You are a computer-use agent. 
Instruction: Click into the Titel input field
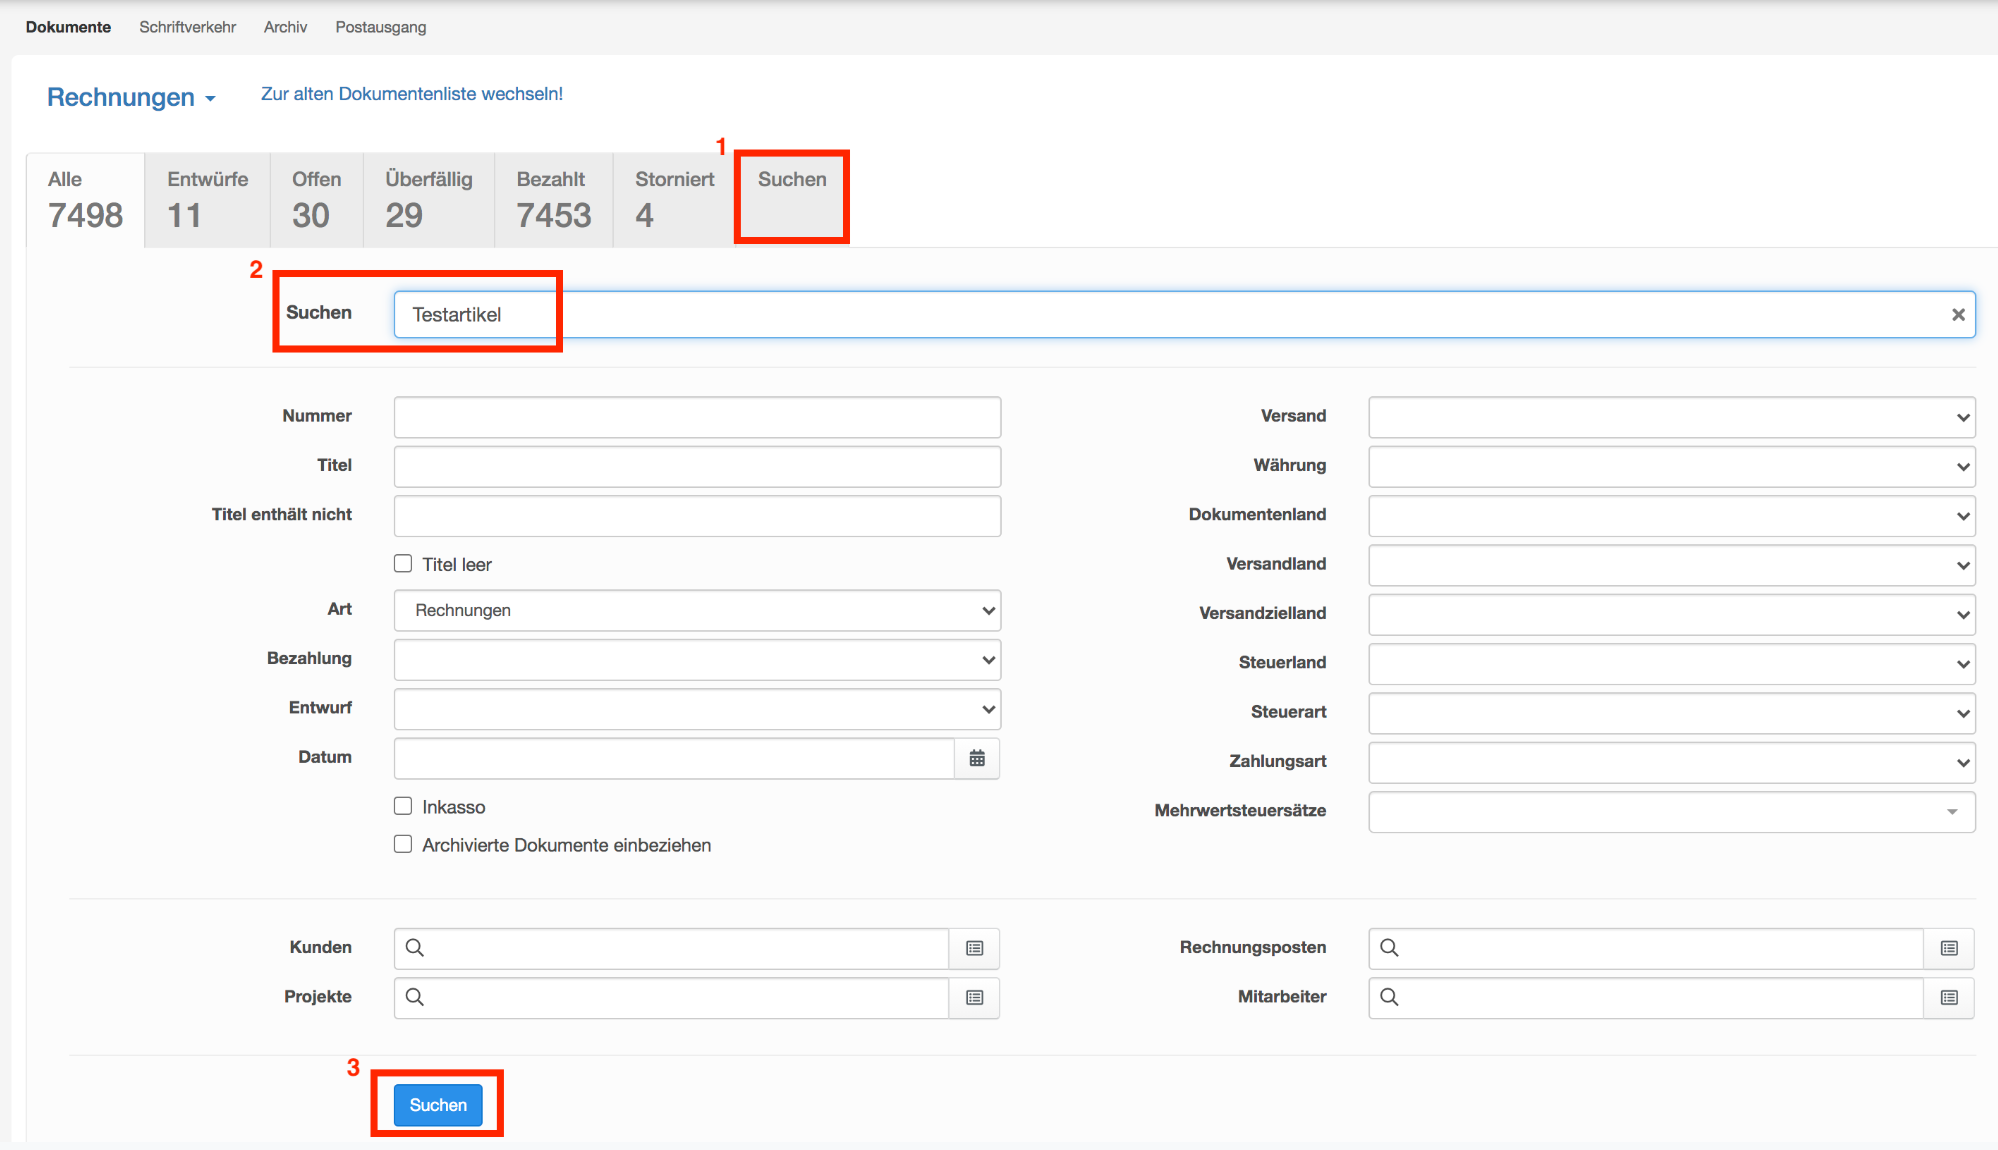tap(697, 467)
